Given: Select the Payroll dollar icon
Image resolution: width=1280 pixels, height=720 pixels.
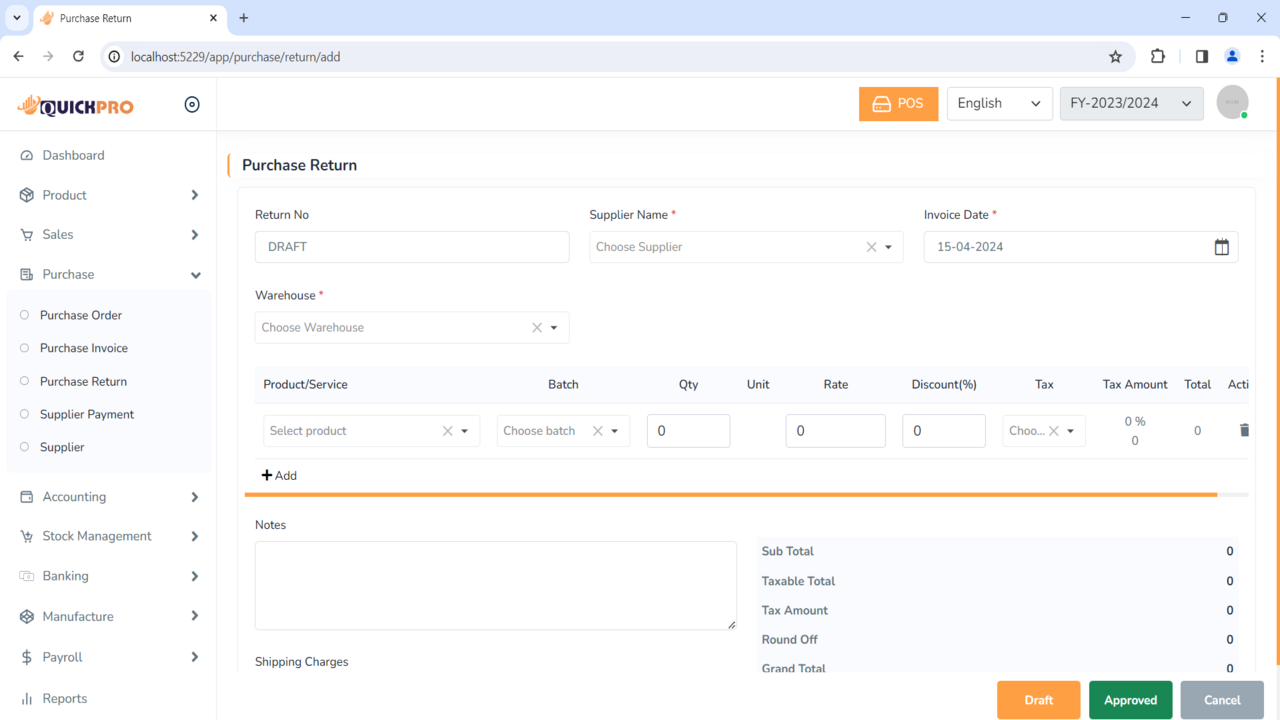Looking at the screenshot, I should (x=26, y=656).
